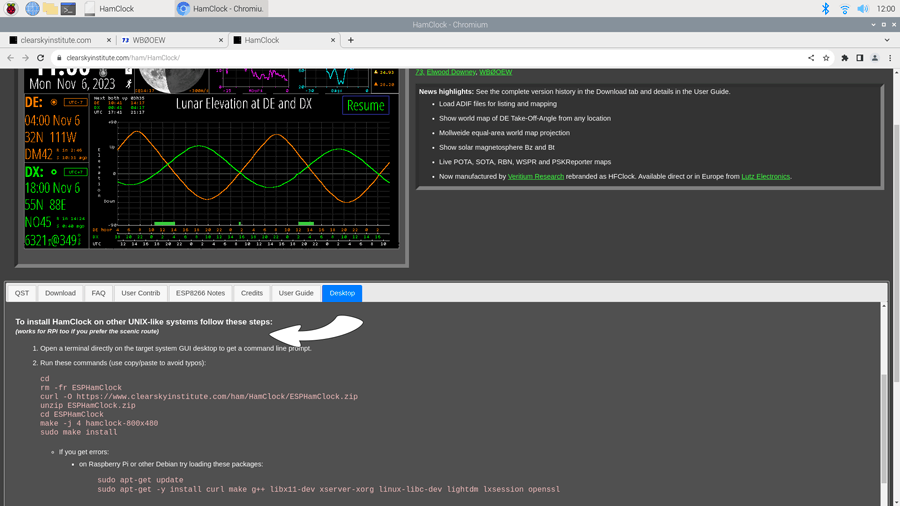900x506 pixels.
Task: Launch the web browser globe icon
Action: pos(32,9)
